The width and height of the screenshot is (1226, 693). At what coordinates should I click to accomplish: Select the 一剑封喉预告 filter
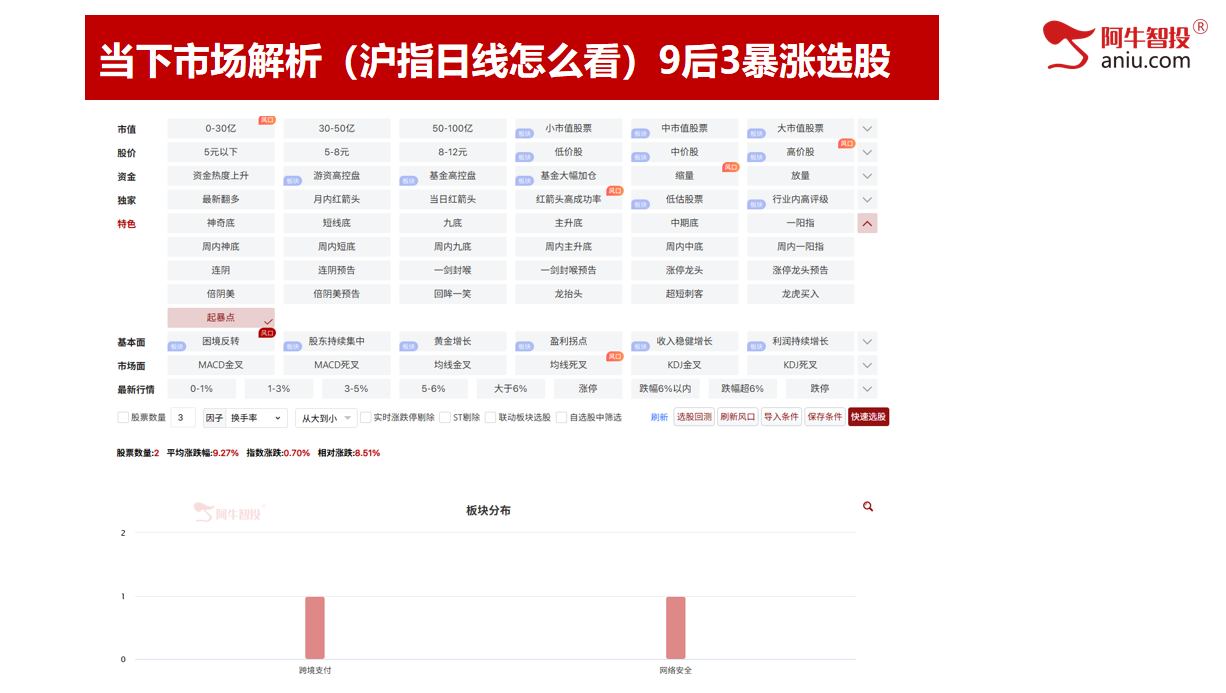tap(569, 270)
